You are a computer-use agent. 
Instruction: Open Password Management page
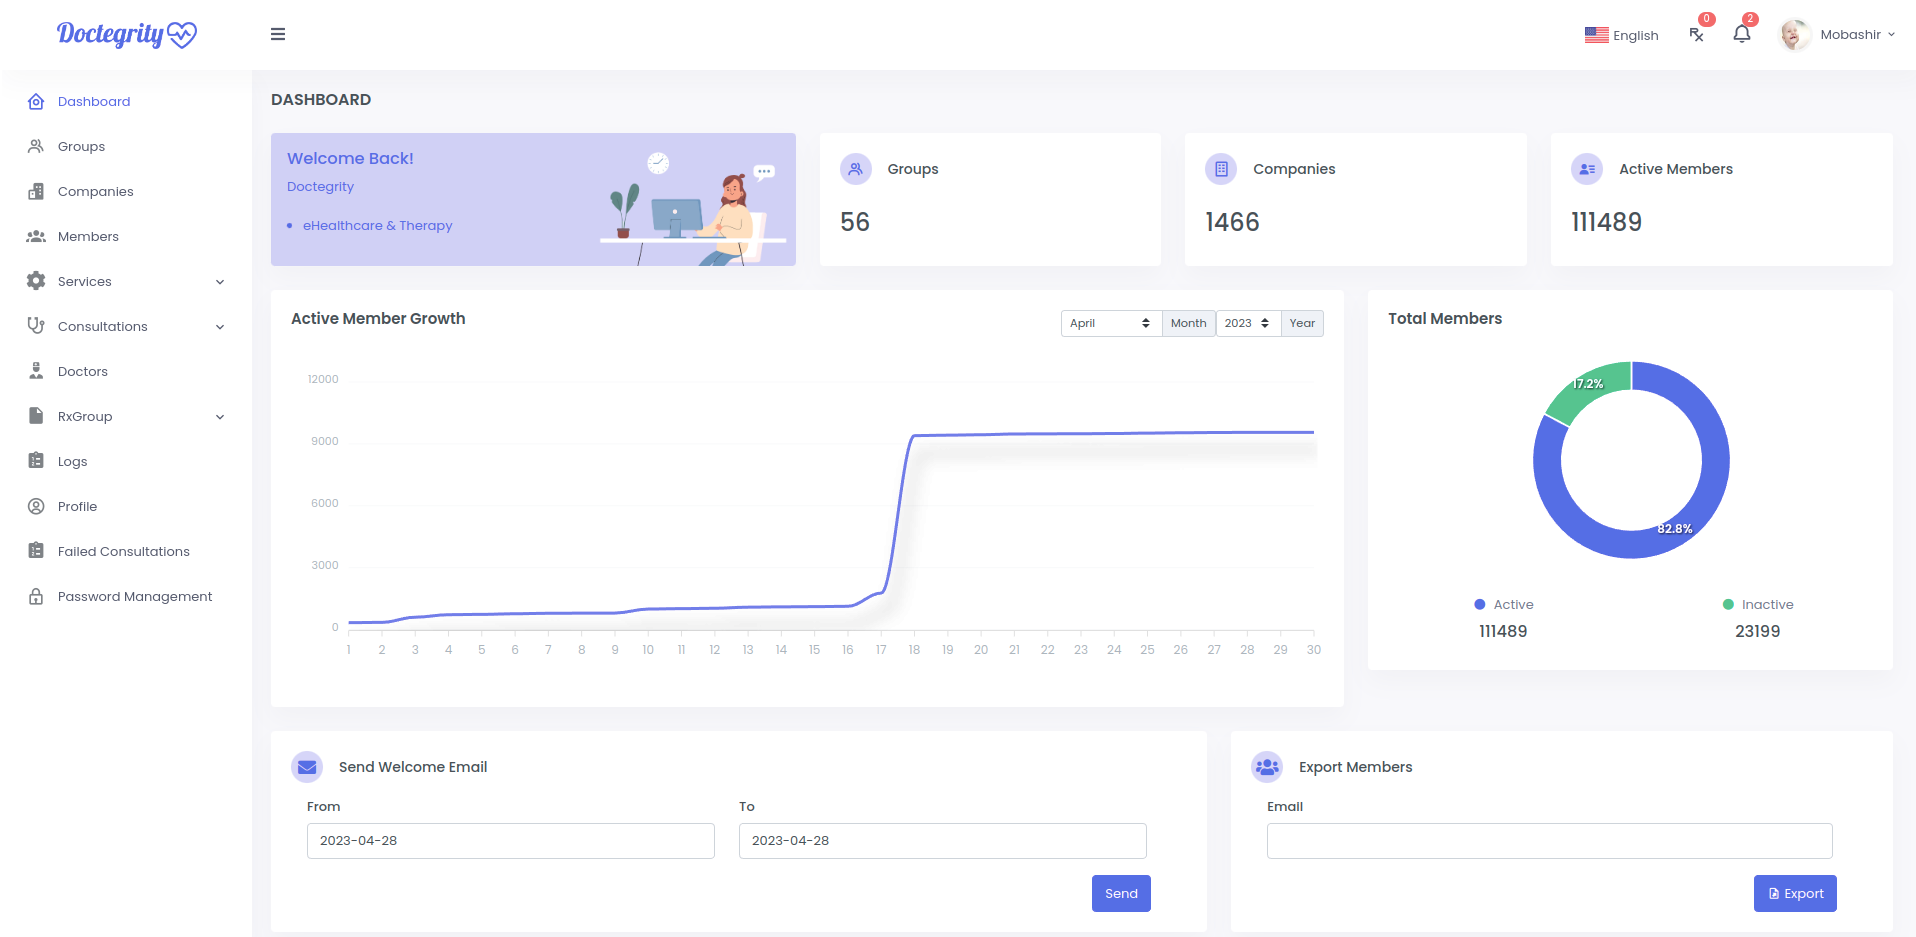click(135, 596)
